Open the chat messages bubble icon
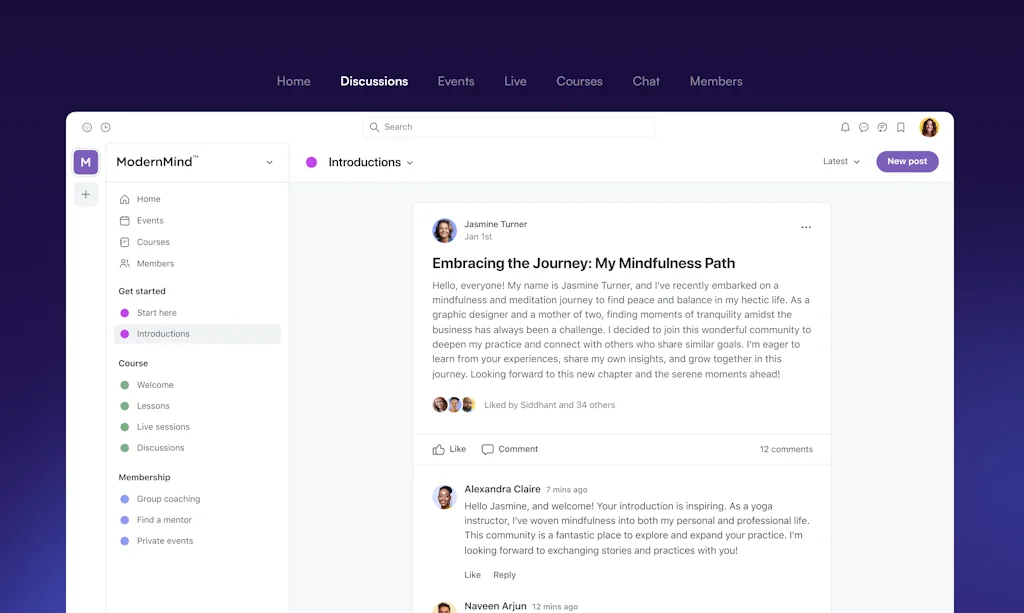Screen dimensions: 1024x613 [x=863, y=127]
